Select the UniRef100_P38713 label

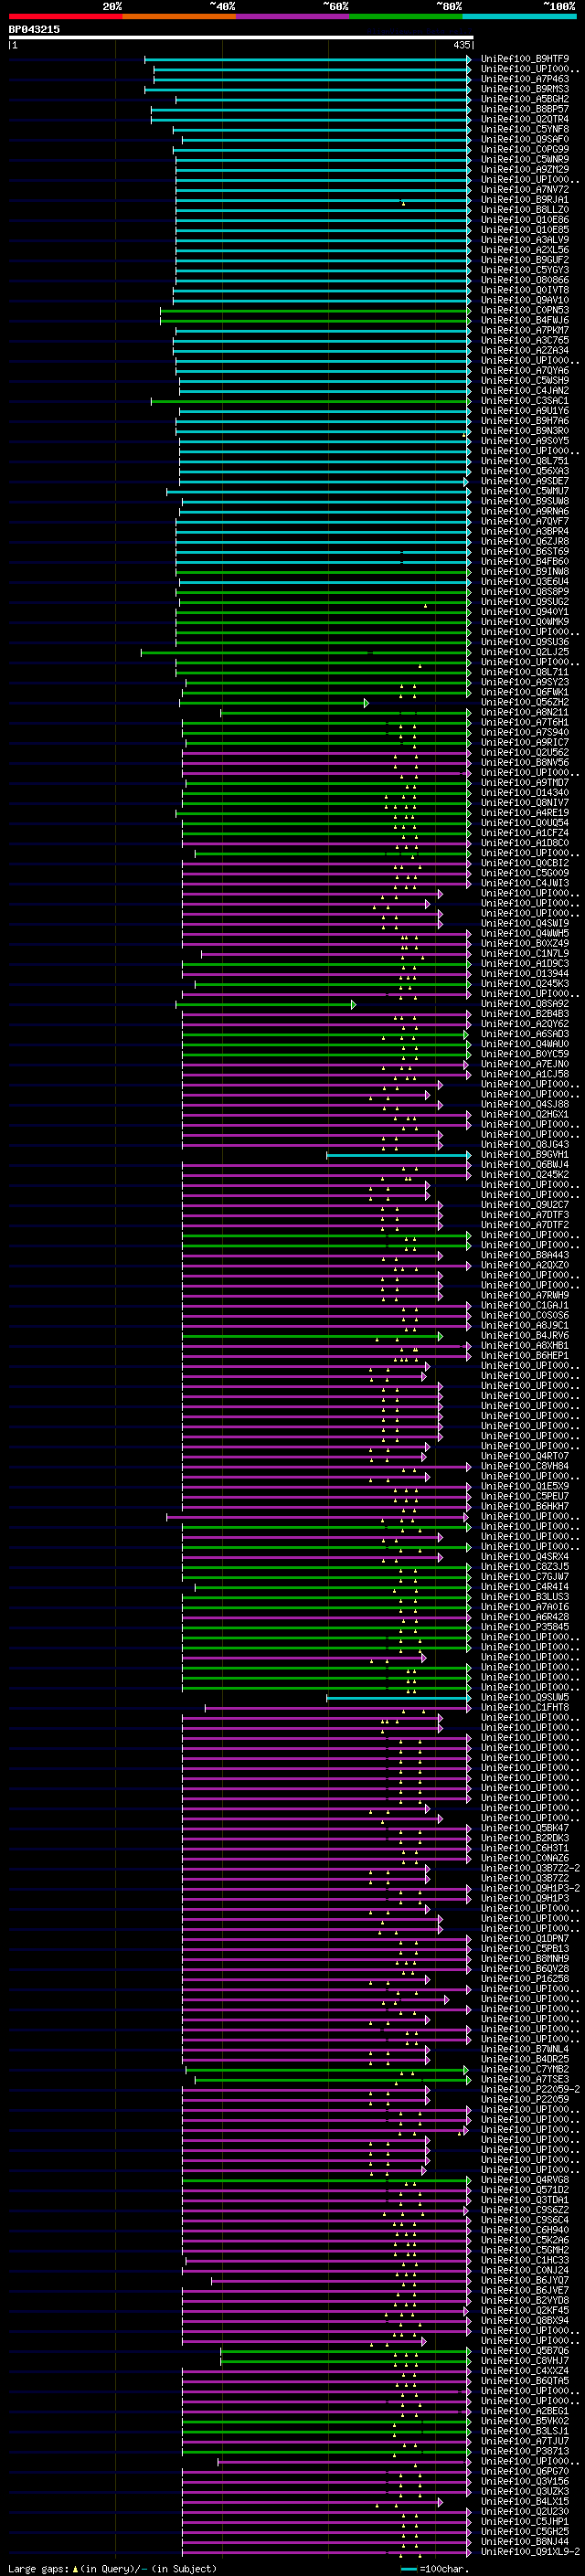[x=525, y=2452]
